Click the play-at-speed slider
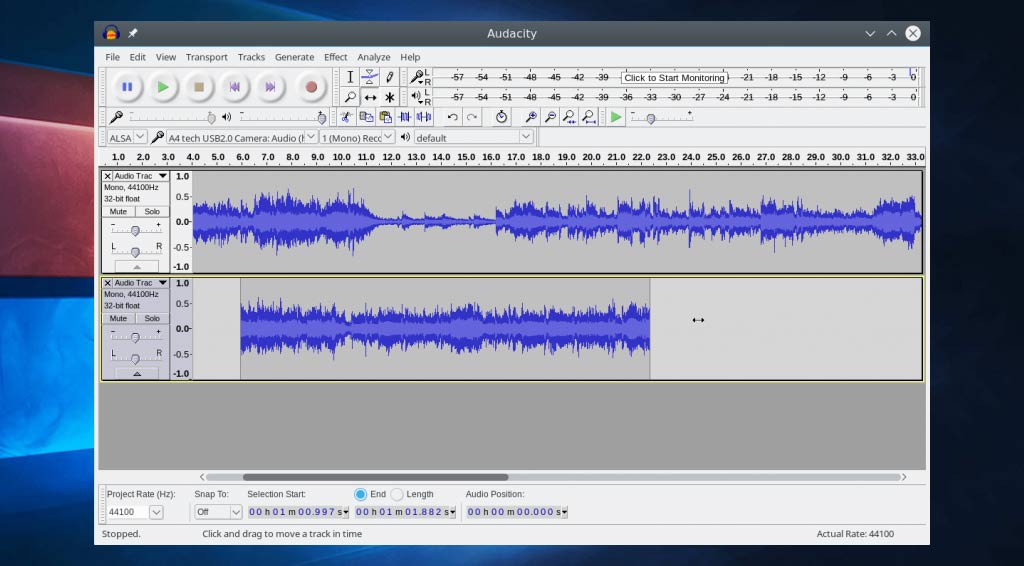The height and width of the screenshot is (566, 1024). click(661, 118)
